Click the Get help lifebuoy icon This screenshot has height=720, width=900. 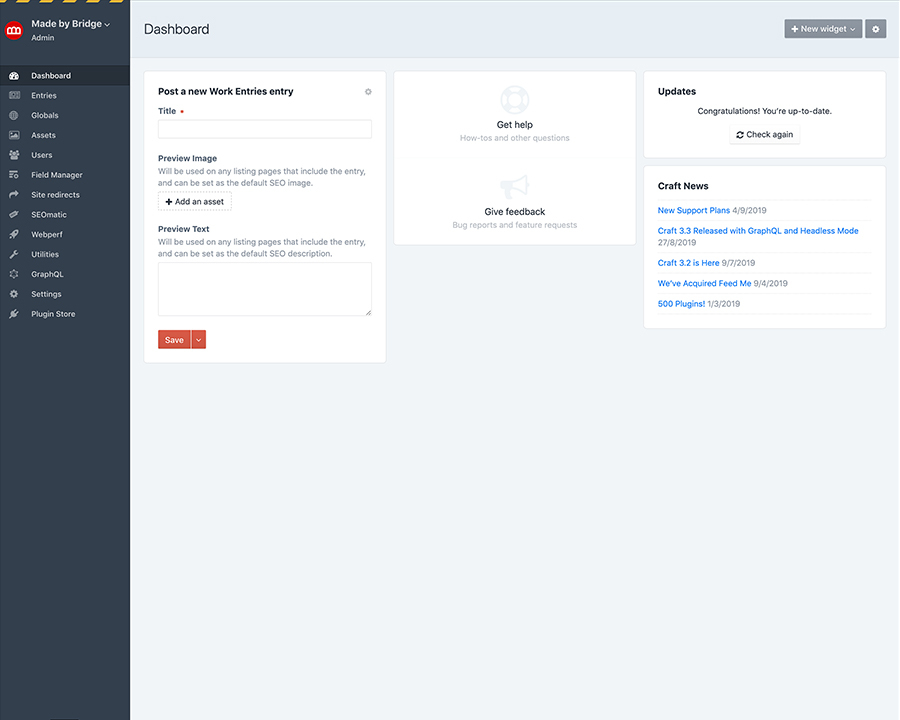click(x=514, y=99)
